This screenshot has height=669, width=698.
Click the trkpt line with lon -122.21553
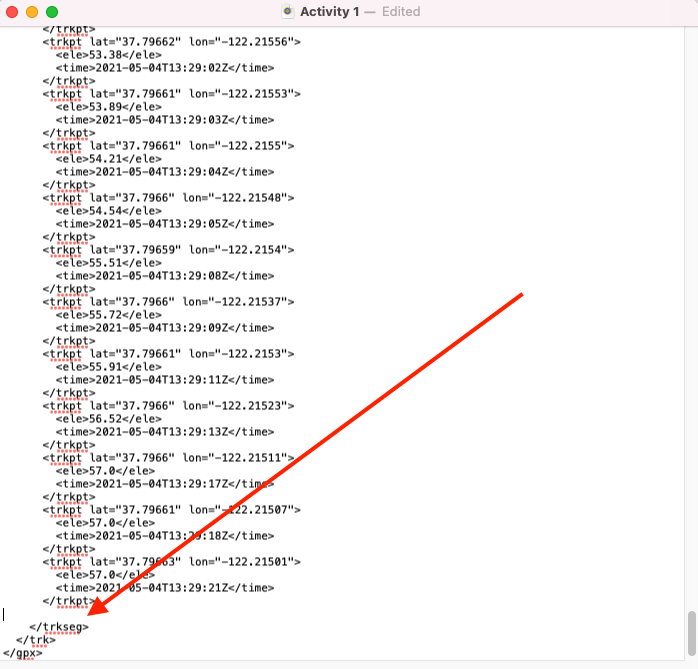(171, 94)
